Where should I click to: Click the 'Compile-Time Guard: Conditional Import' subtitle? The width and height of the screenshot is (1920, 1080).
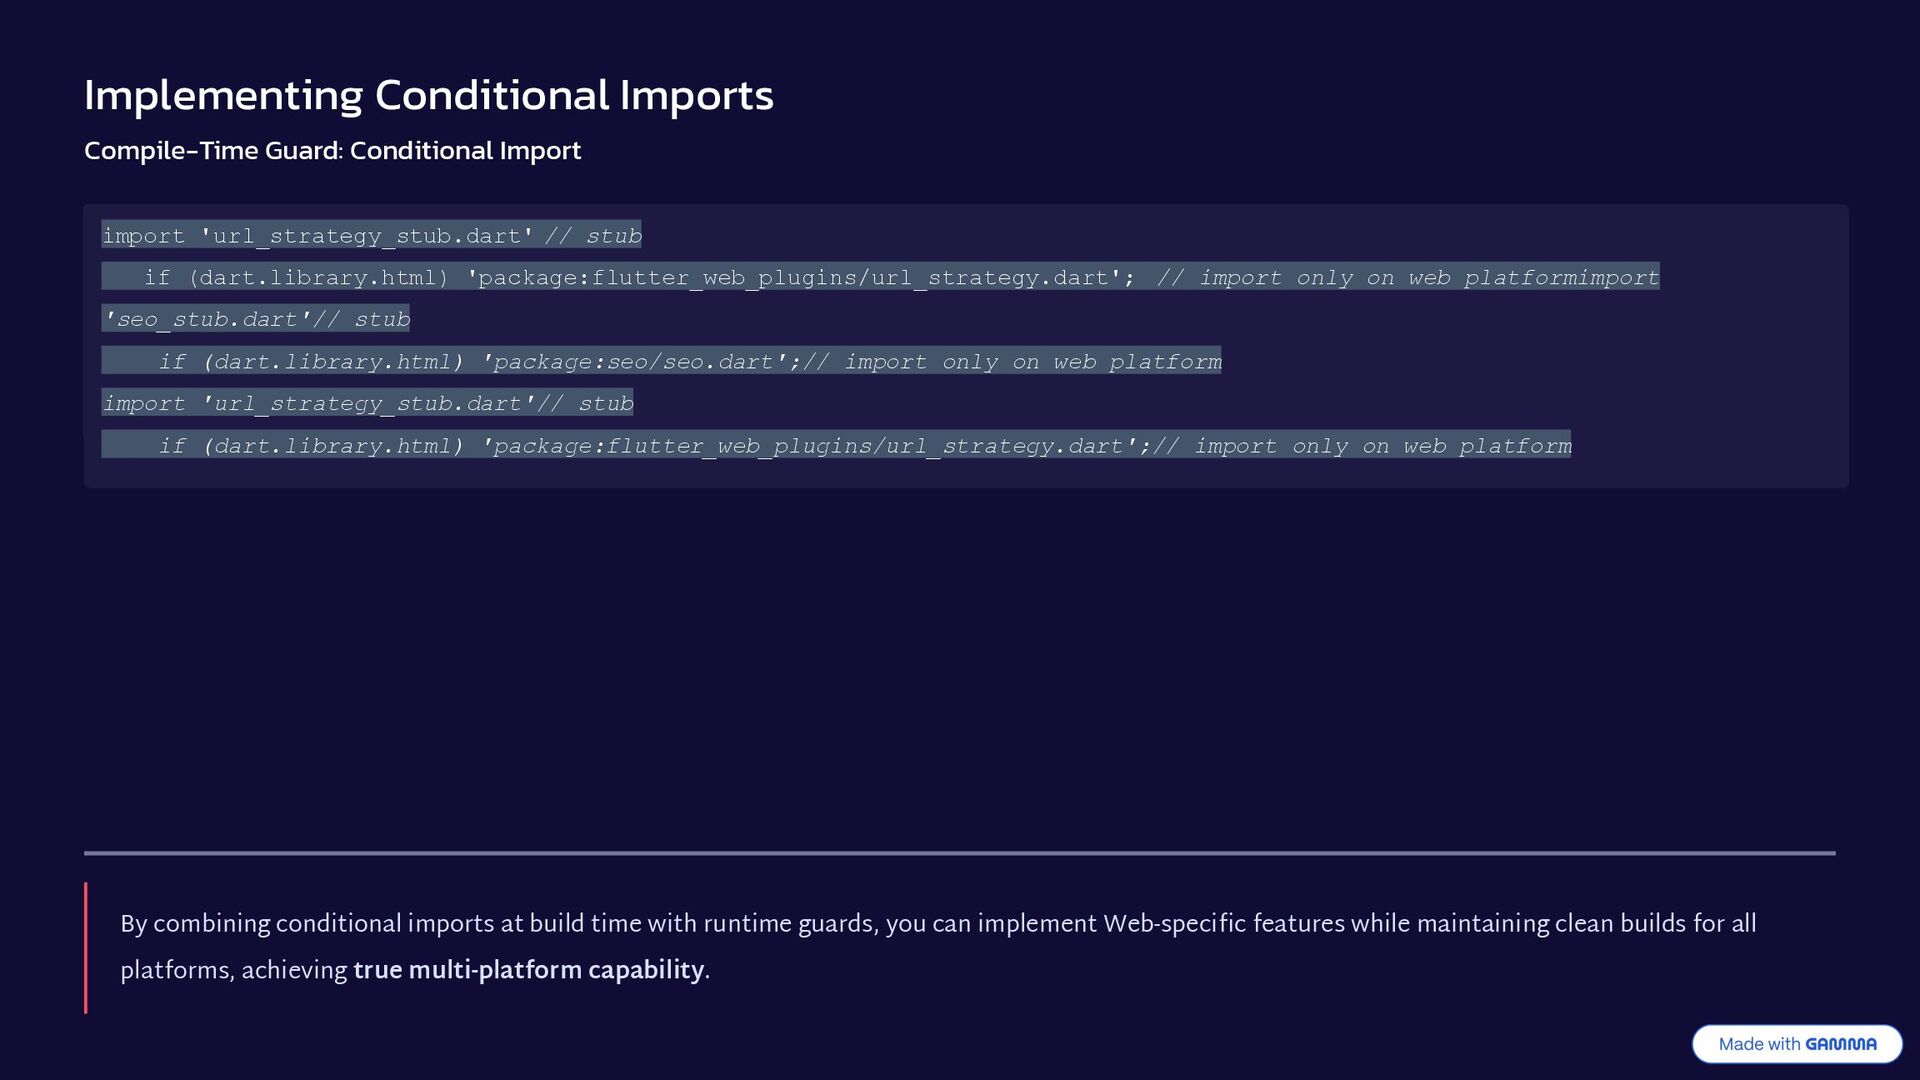pos(332,150)
